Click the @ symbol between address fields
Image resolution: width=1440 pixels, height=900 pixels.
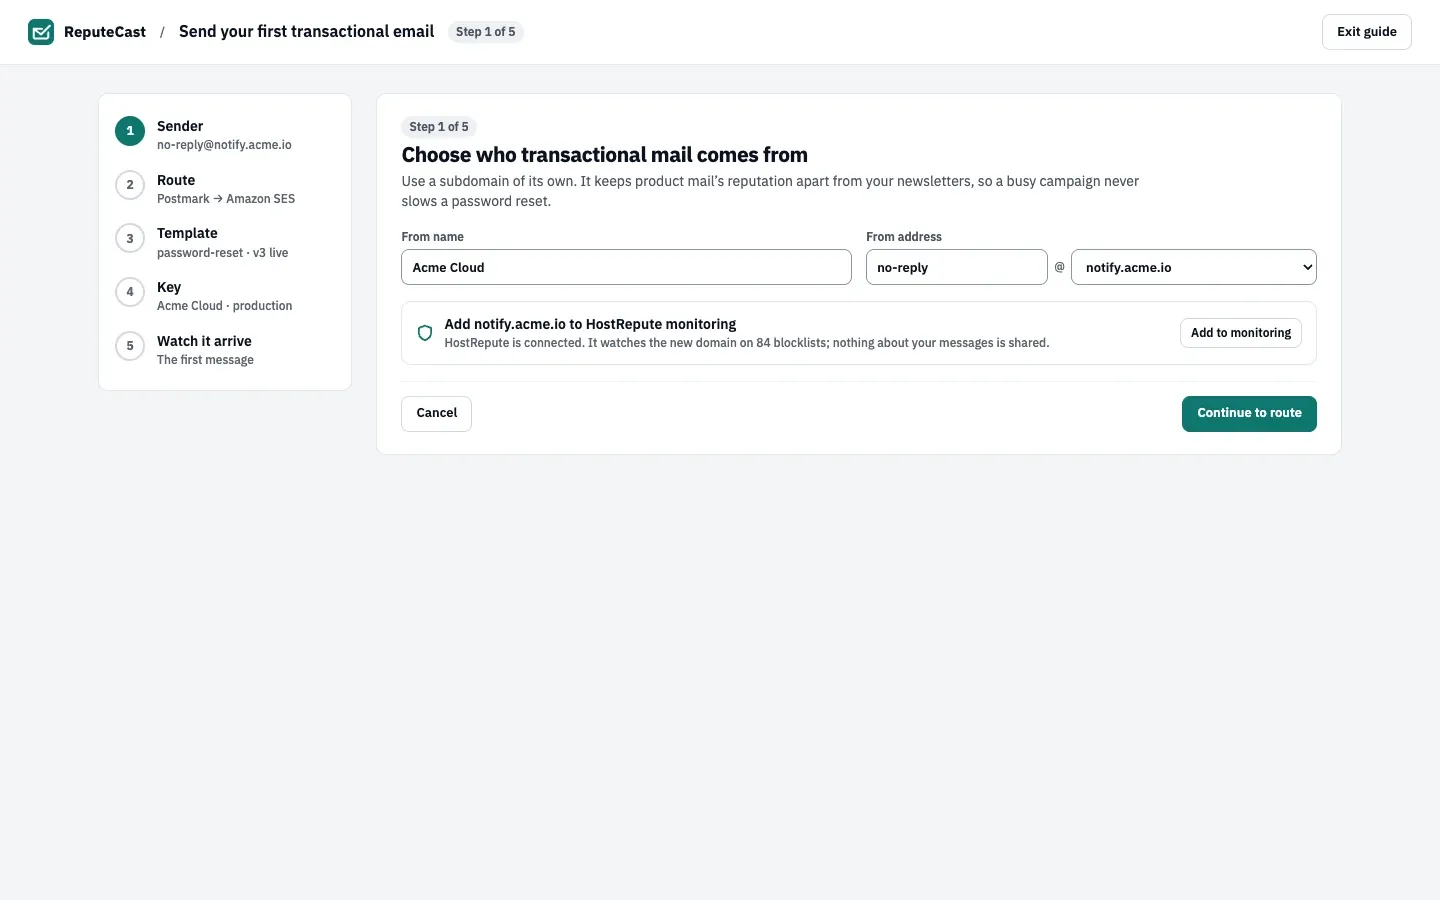pos(1060,267)
